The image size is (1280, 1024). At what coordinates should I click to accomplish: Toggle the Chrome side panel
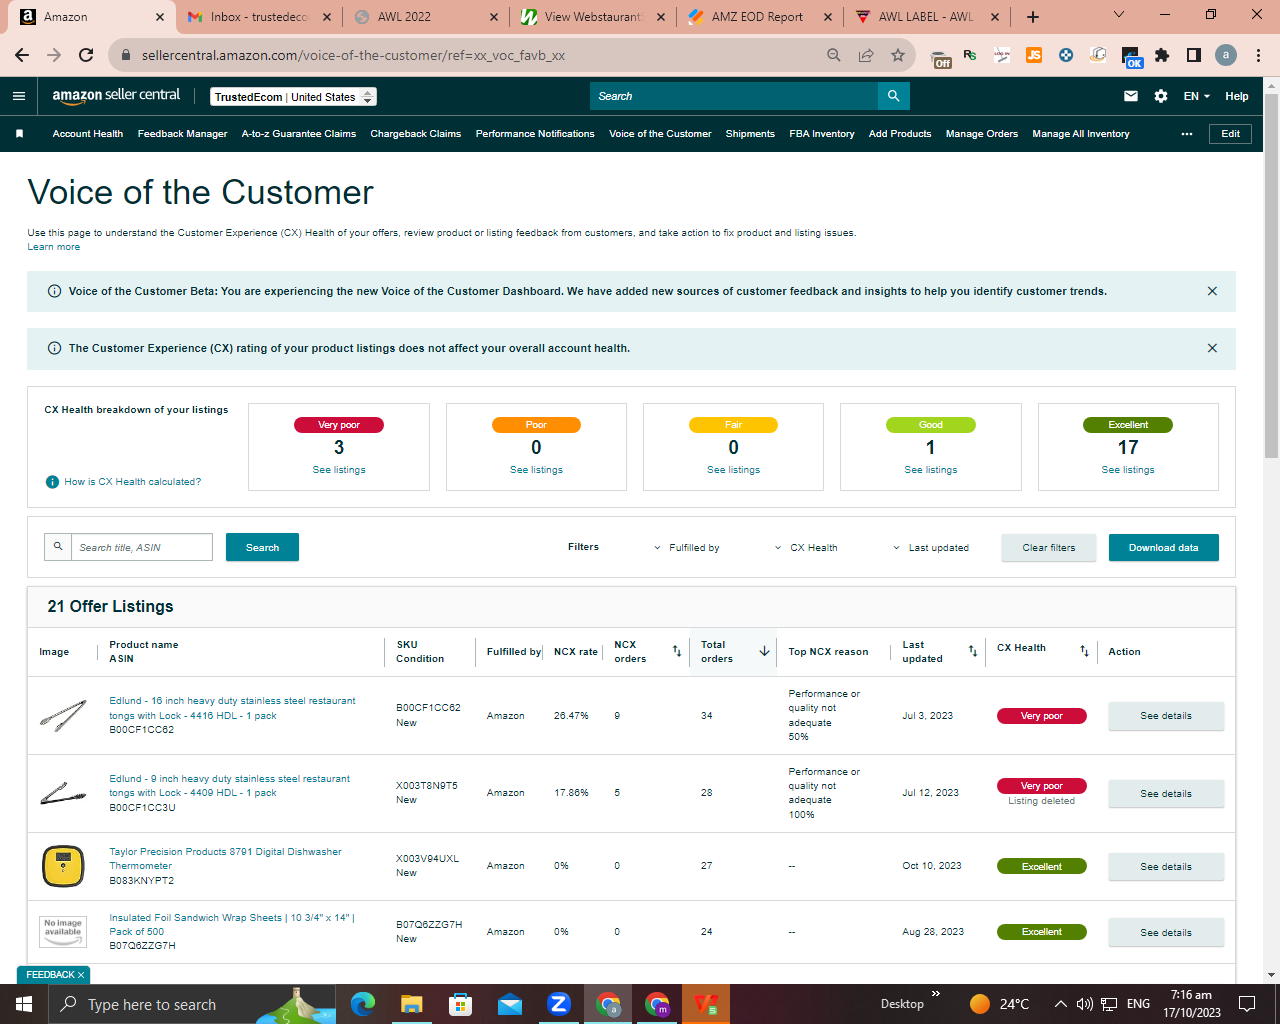click(1194, 55)
